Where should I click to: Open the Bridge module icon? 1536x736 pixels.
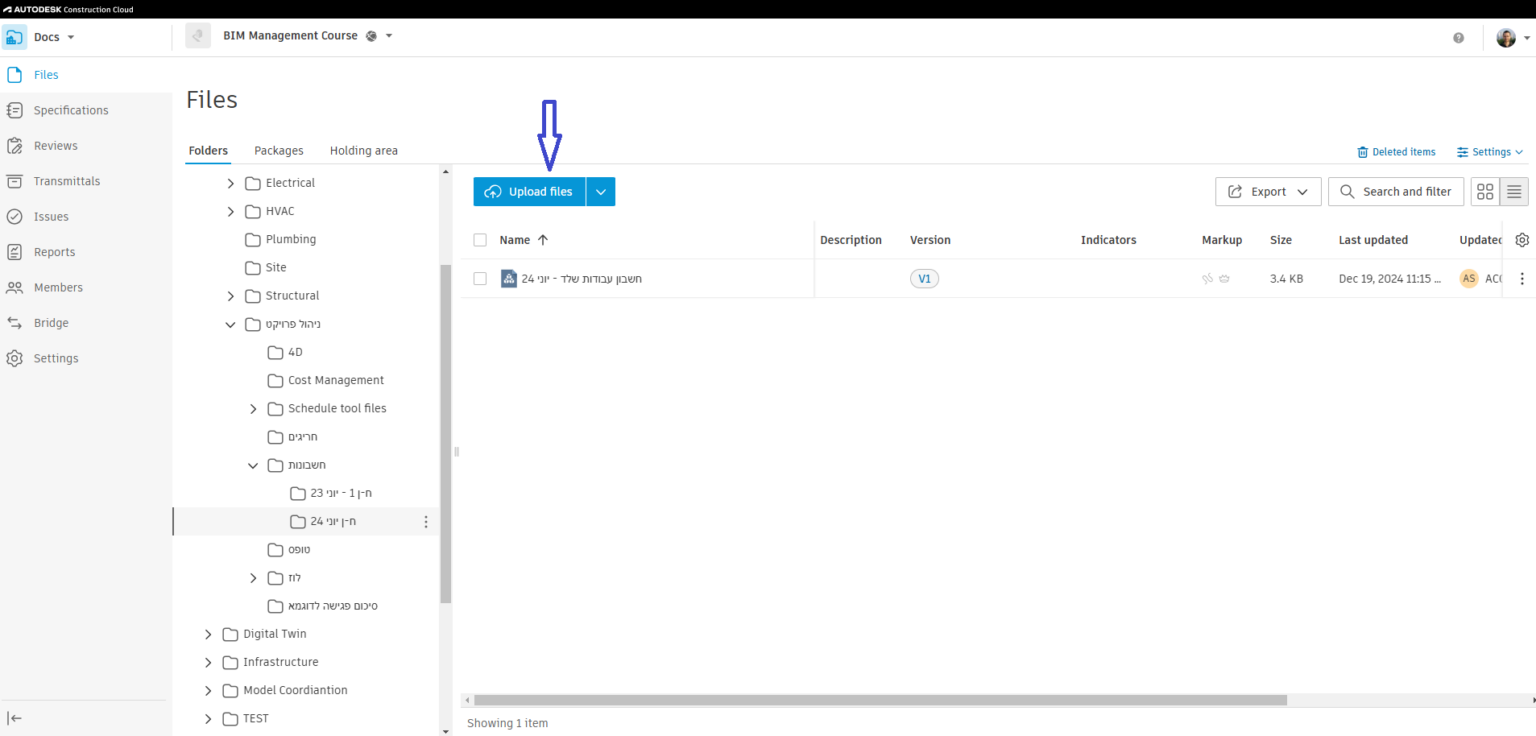coord(14,323)
